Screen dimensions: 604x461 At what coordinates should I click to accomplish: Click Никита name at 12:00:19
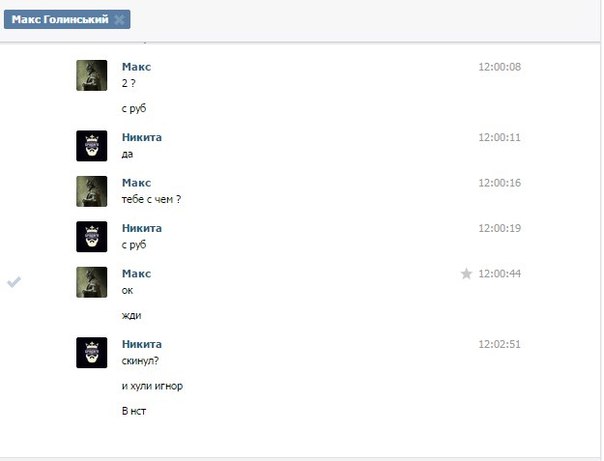[x=142, y=228]
